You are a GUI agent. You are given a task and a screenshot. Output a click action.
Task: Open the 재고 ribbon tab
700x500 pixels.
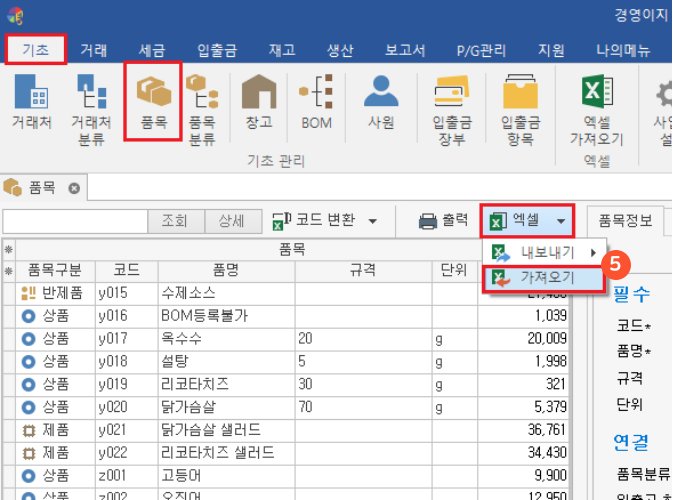(x=281, y=50)
